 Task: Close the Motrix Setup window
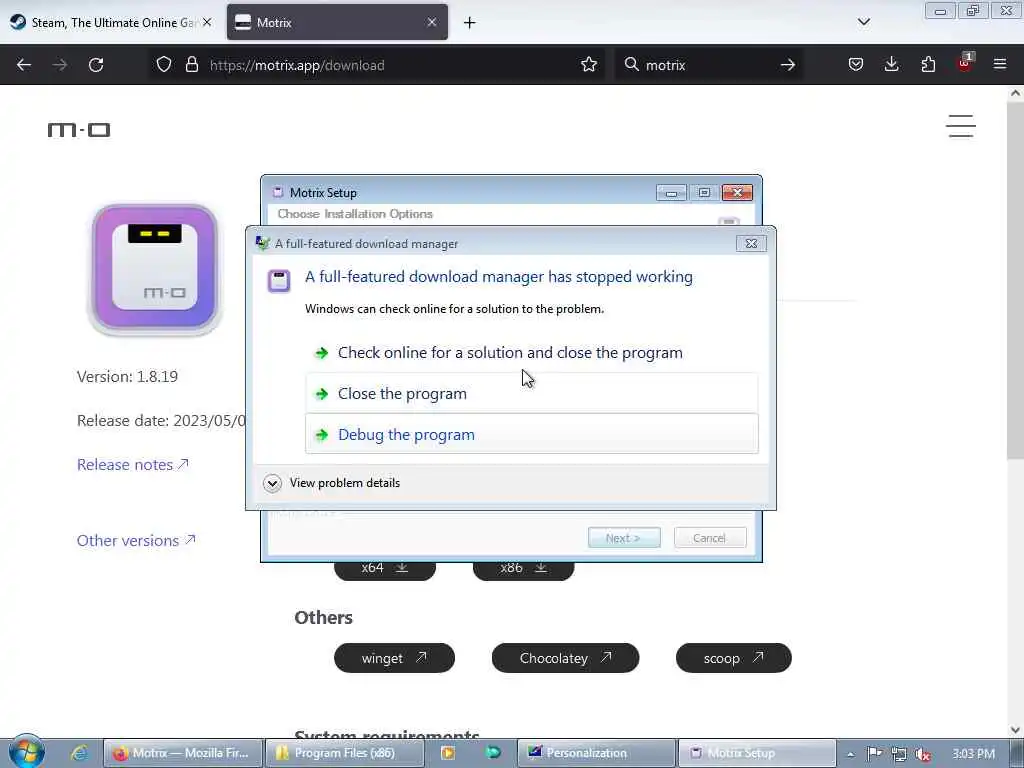point(737,193)
